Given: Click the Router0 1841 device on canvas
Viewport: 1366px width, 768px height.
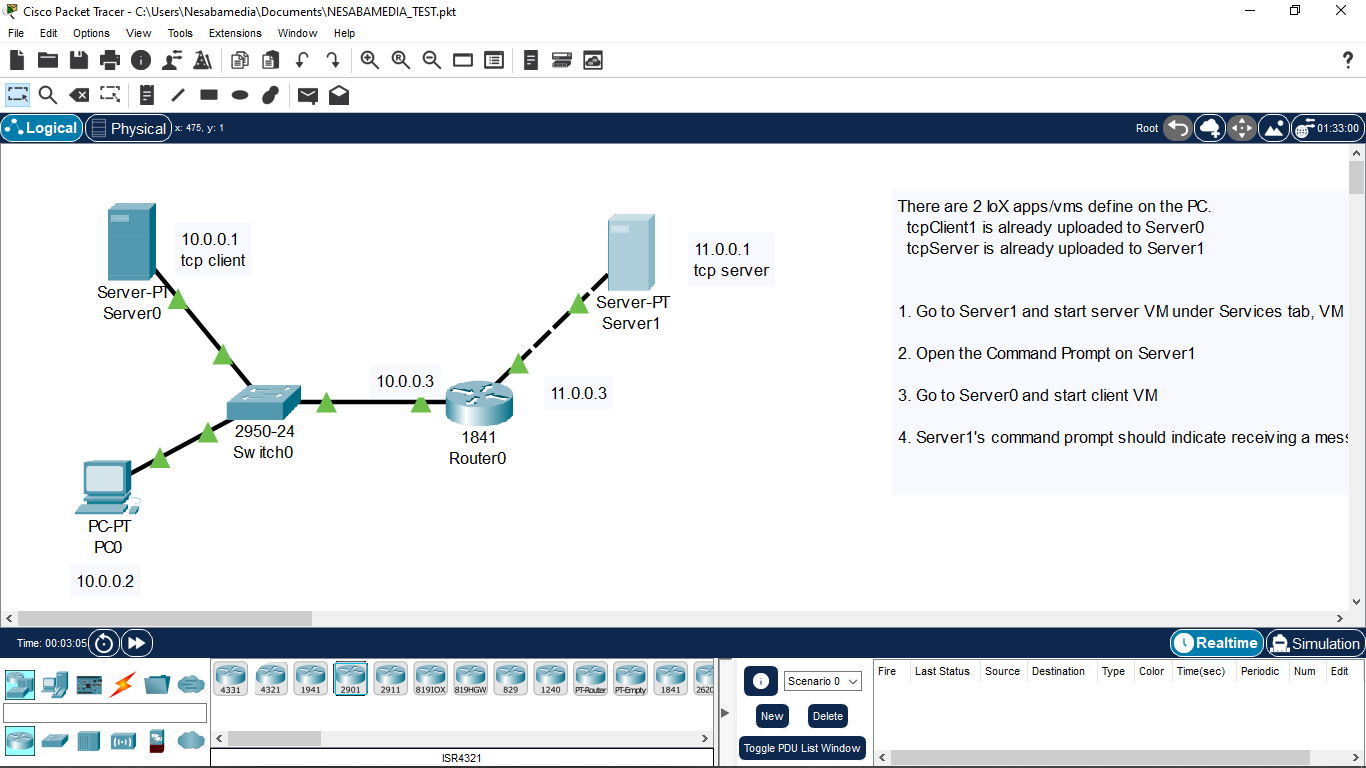Looking at the screenshot, I should click(479, 404).
